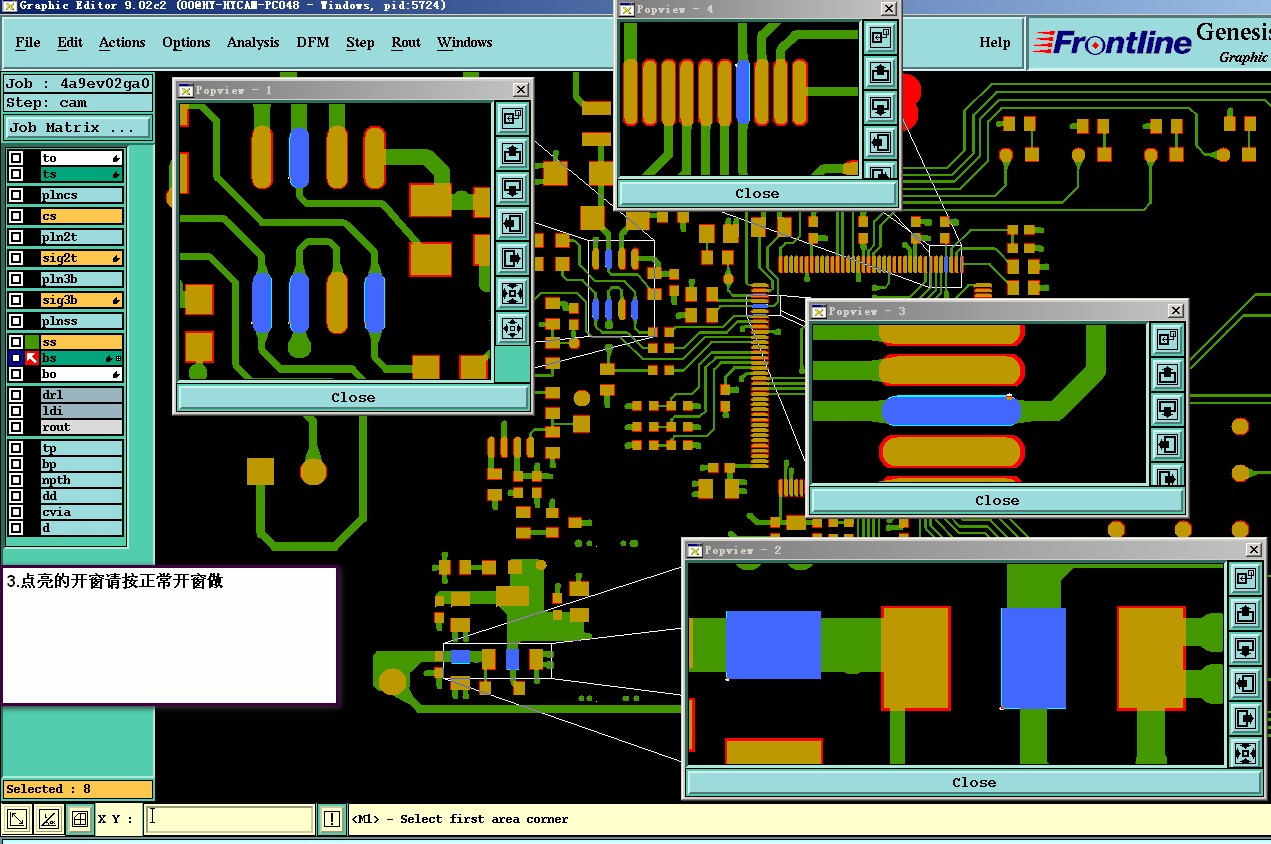This screenshot has height=844, width=1271.
Task: Toggle the checkbox for layer bs
Action: pos(16,358)
